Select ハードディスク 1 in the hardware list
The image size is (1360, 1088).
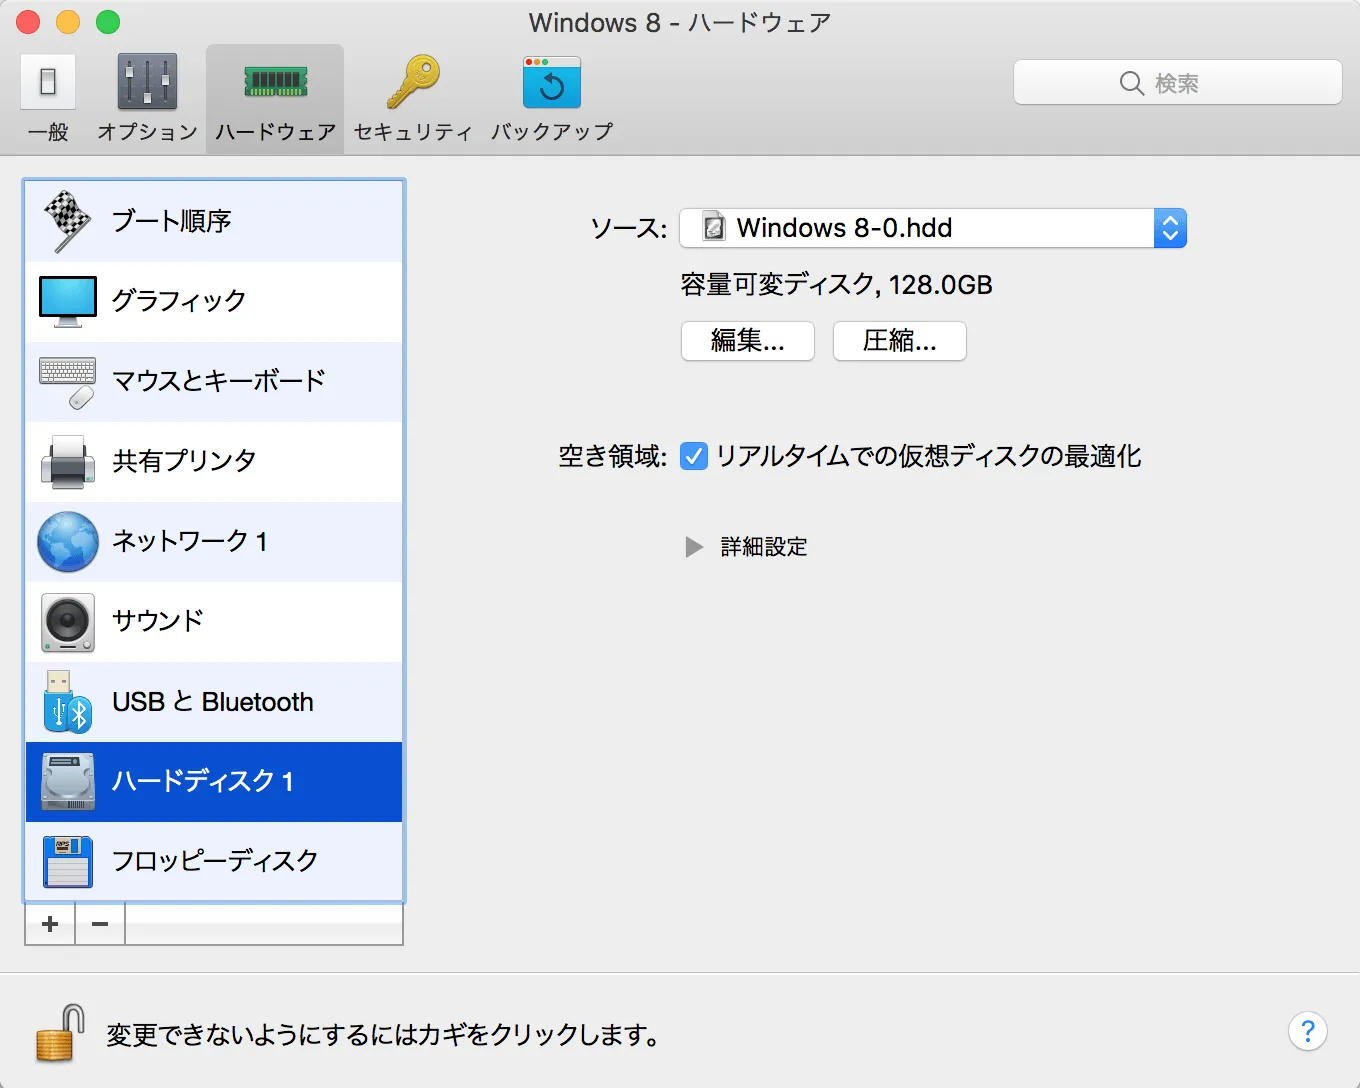[214, 781]
